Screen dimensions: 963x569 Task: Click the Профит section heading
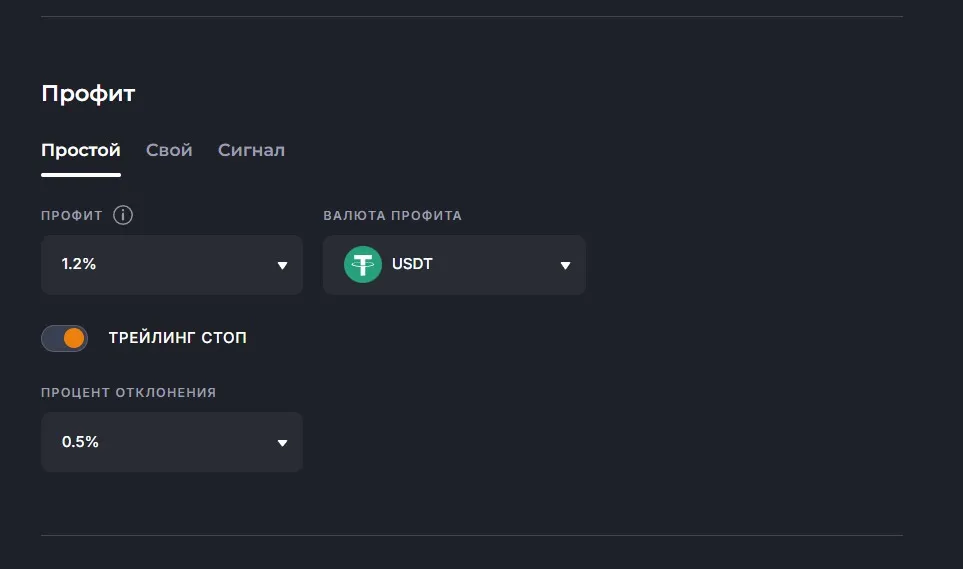point(88,94)
